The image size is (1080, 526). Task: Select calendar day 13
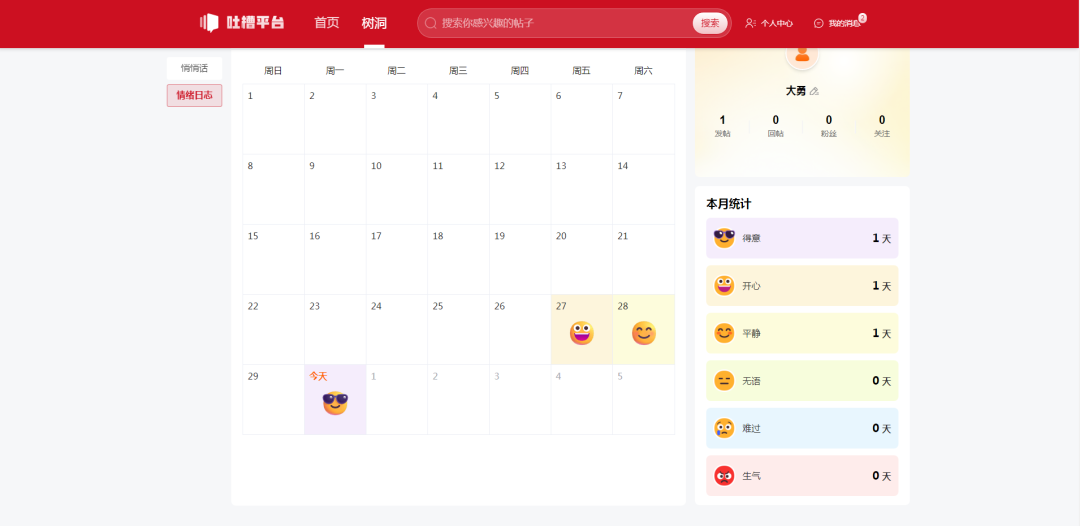tap(581, 189)
